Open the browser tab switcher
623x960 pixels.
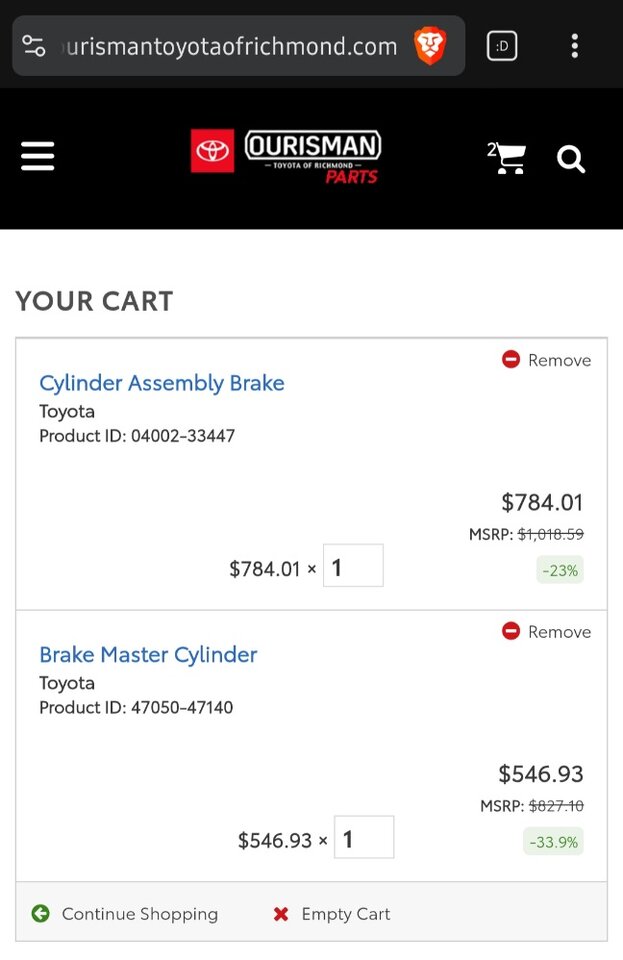click(x=502, y=46)
